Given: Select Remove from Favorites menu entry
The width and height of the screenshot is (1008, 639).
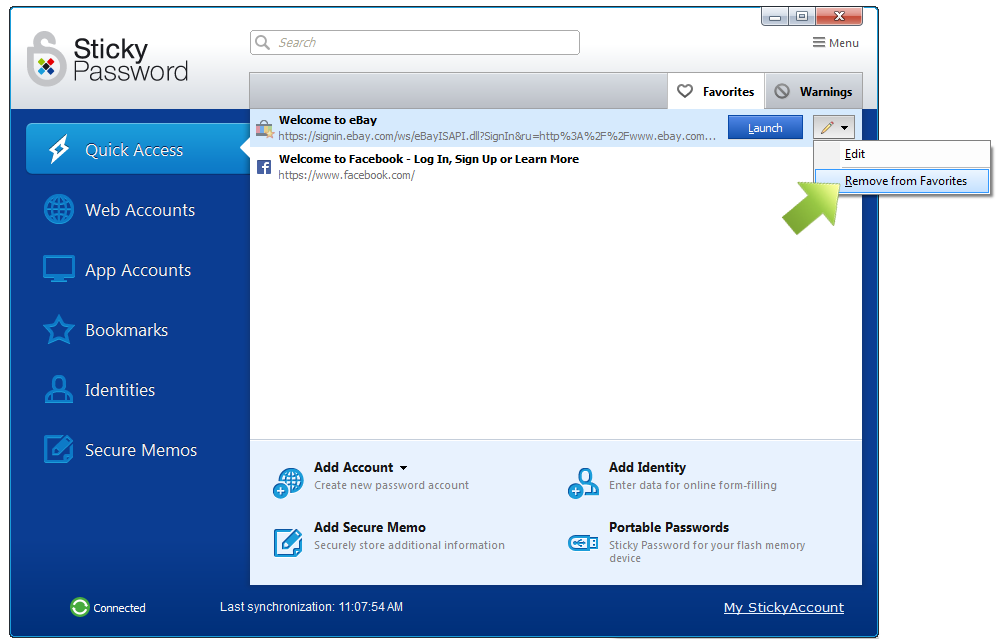Looking at the screenshot, I should point(902,181).
